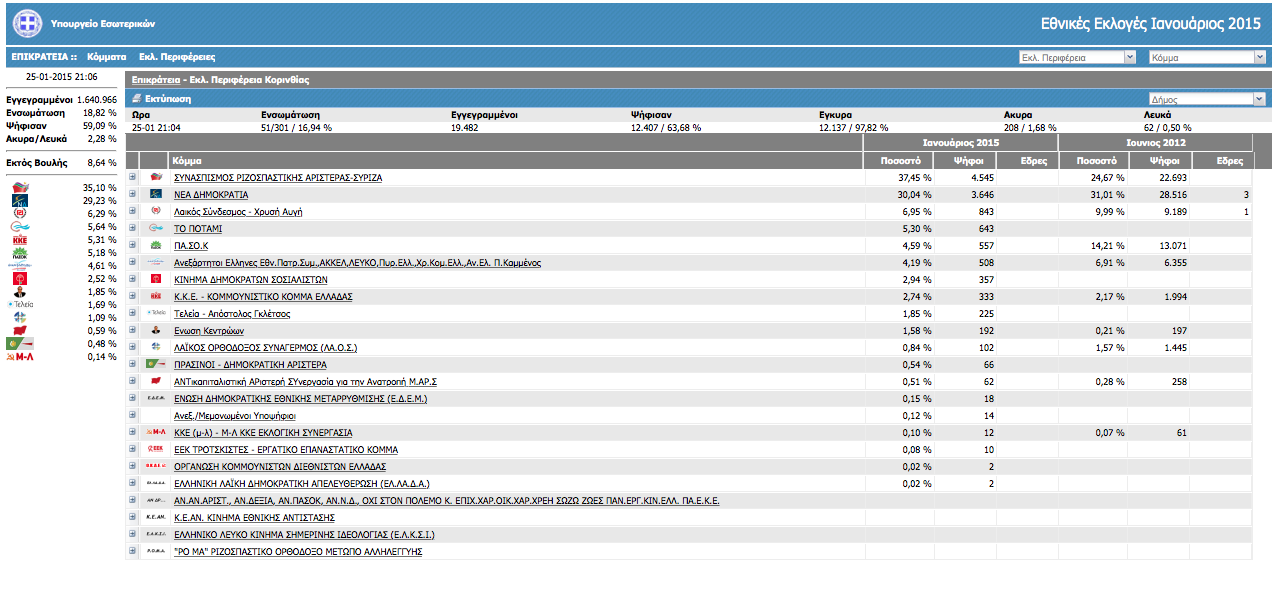Expand the Ενωση Κεντρώων row
Image resolution: width=1279 pixels, height=598 pixels.
(x=132, y=331)
